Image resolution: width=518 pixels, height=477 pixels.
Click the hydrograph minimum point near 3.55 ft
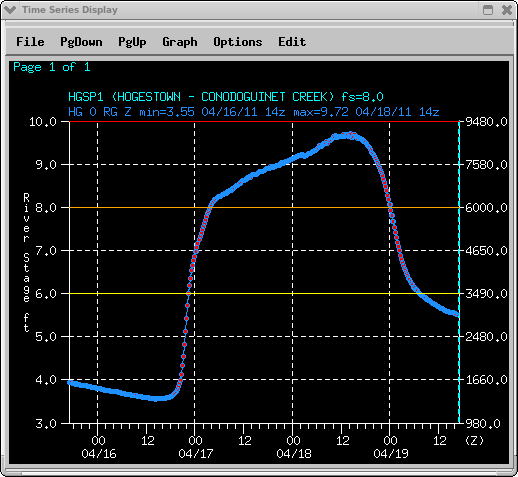coord(155,399)
